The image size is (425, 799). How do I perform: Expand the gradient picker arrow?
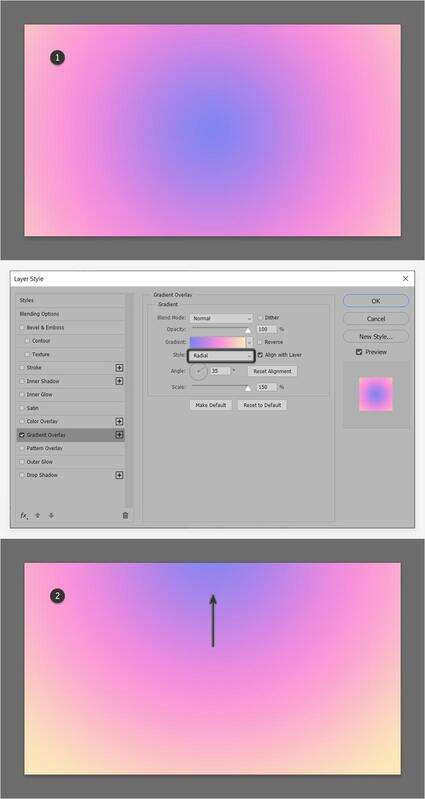pyautogui.click(x=250, y=342)
